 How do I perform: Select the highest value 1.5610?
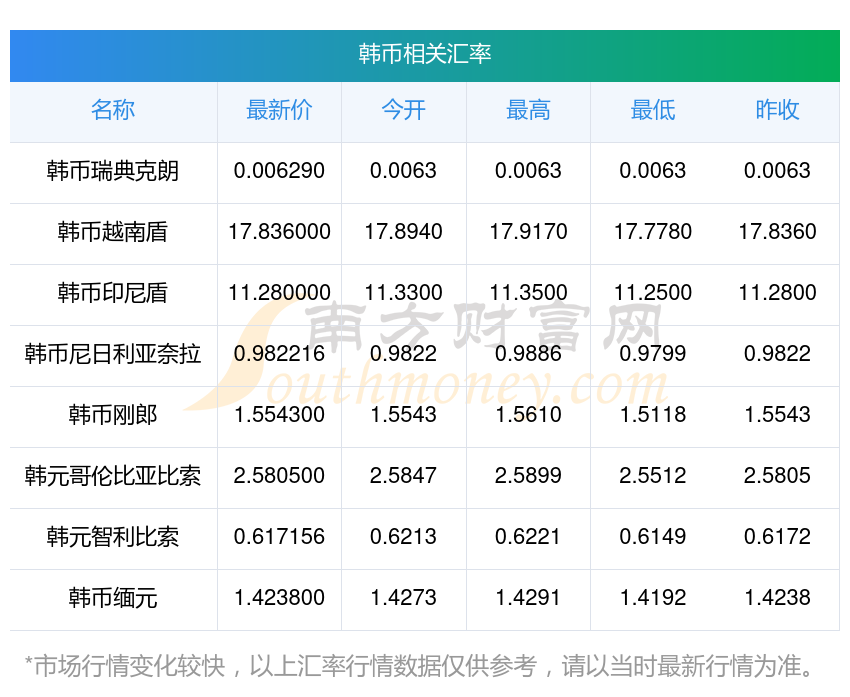point(528,415)
